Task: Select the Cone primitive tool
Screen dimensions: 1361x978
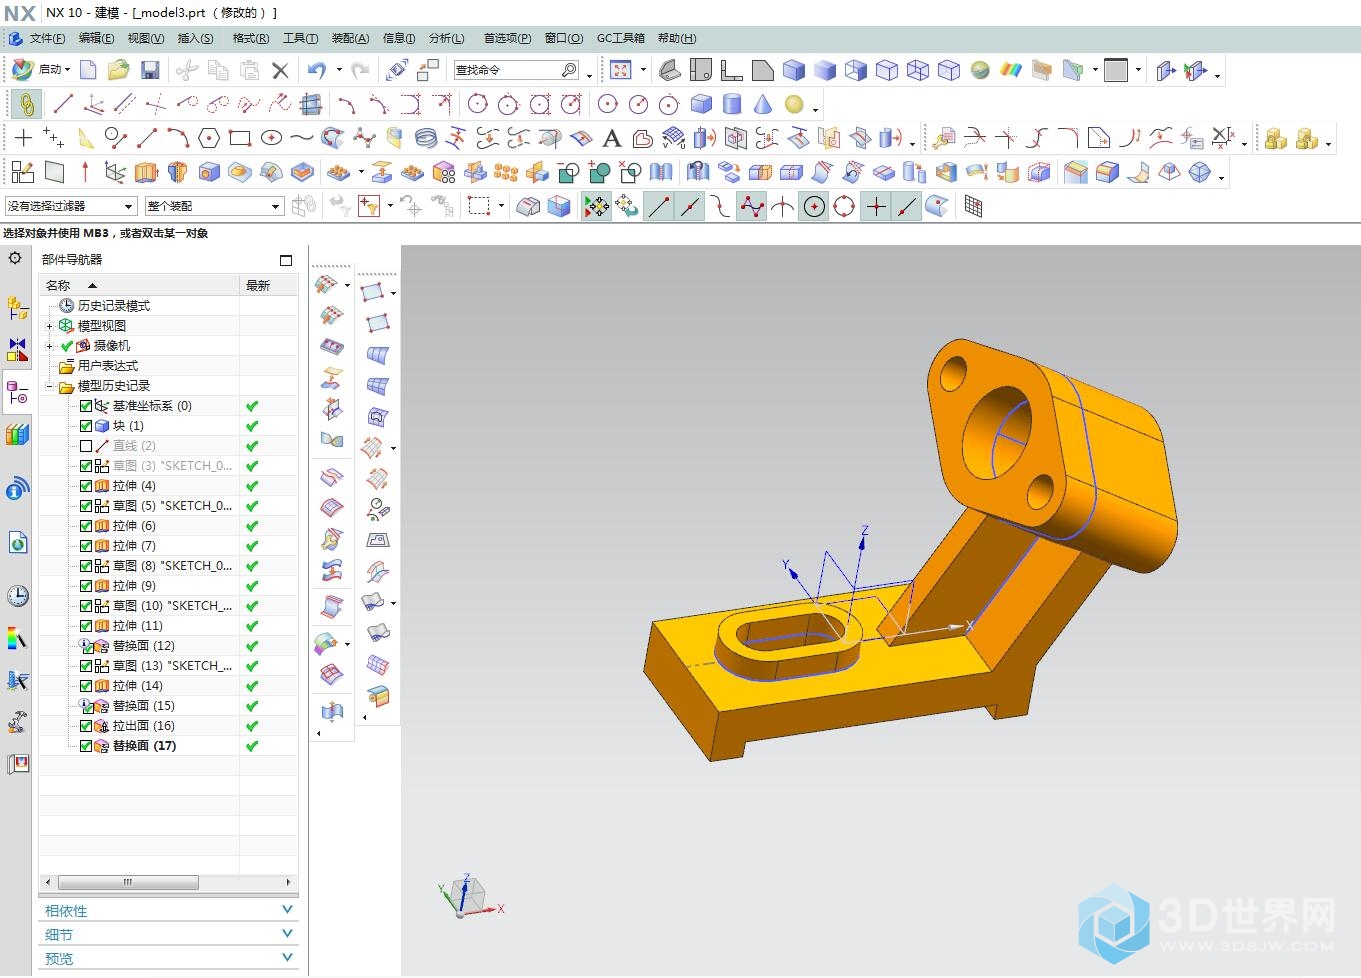Action: 763,104
